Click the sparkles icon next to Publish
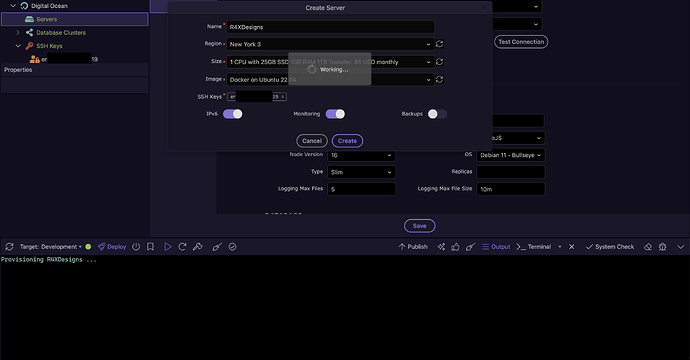 (441, 247)
